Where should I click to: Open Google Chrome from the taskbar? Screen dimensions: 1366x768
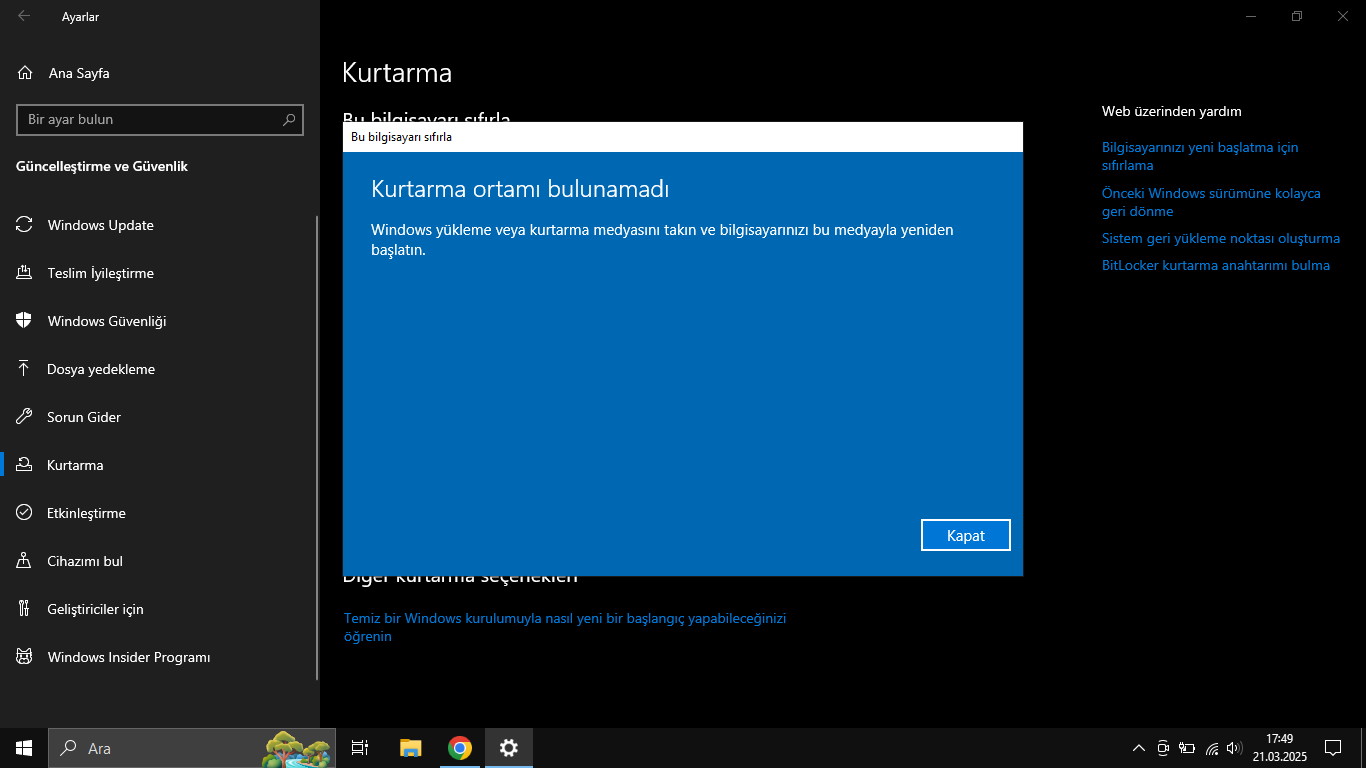(460, 748)
